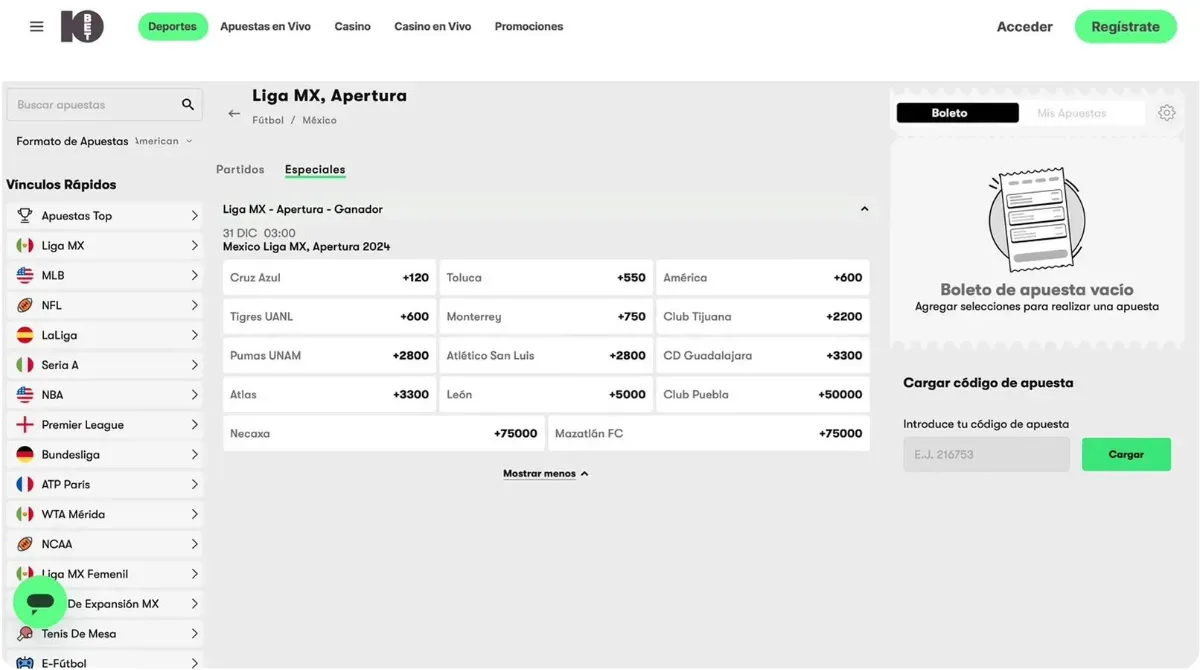Open the Casino menu item
The width and height of the screenshot is (1200, 670).
[x=352, y=27]
